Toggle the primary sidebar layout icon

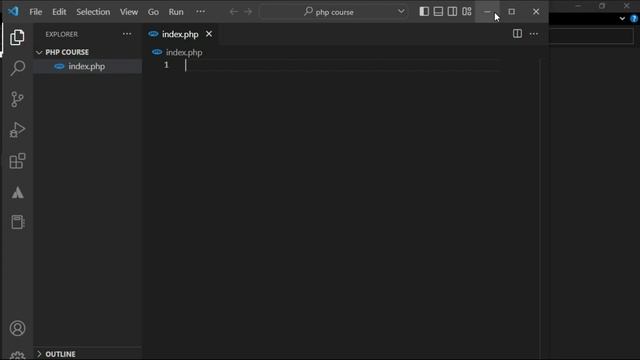(424, 11)
